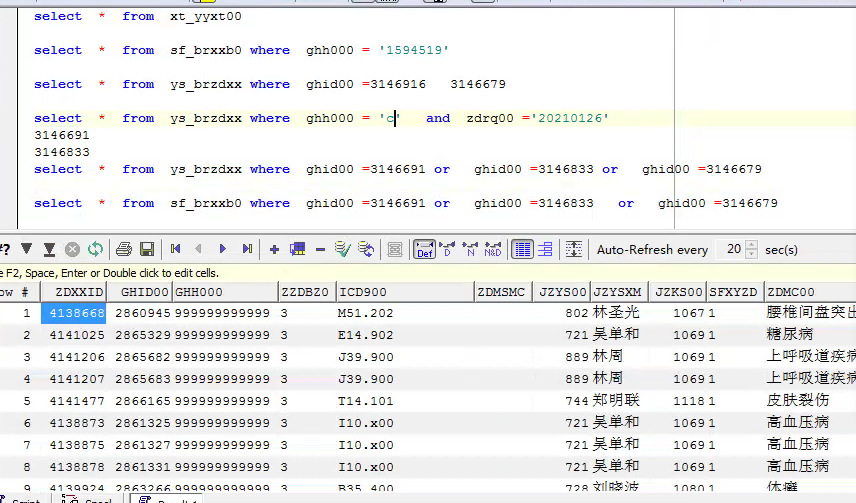Go to the next record
The image size is (856, 503).
tap(222, 249)
